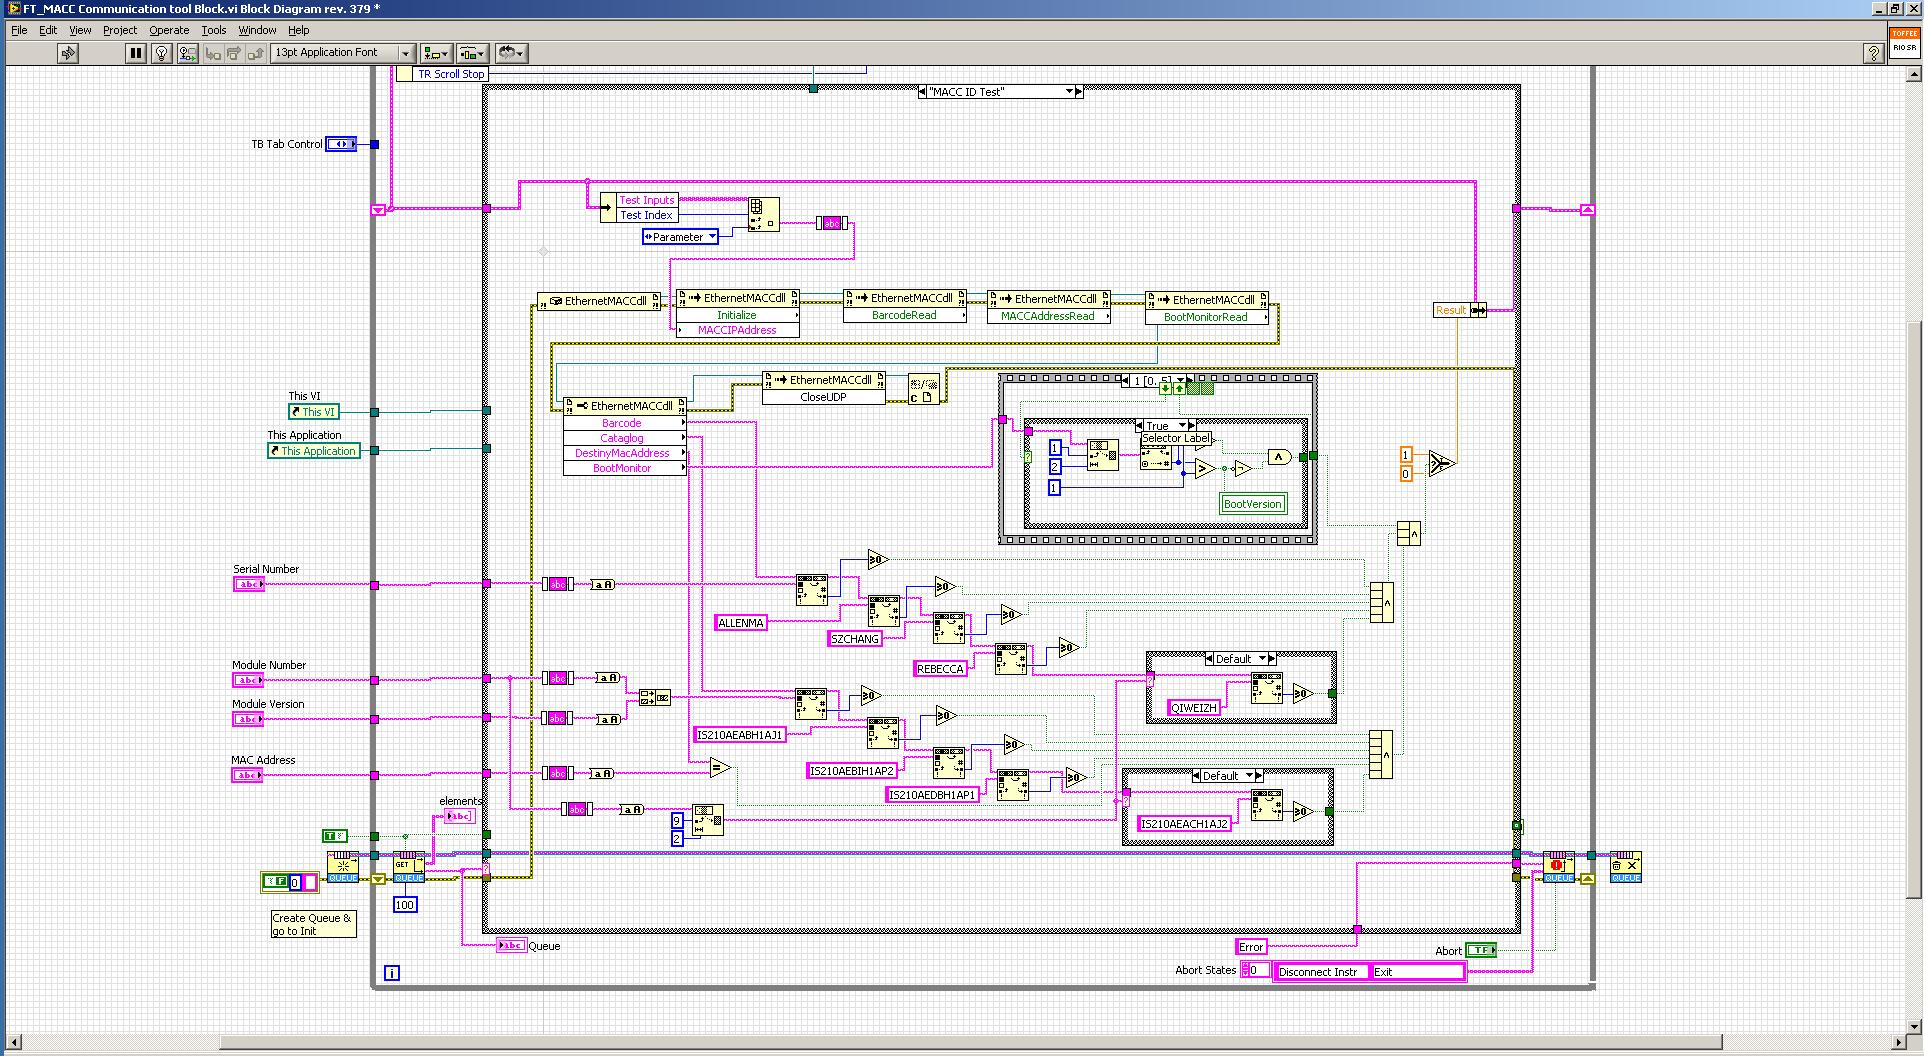Select the Equal comparison node
1924x1056 pixels.
pos(720,768)
